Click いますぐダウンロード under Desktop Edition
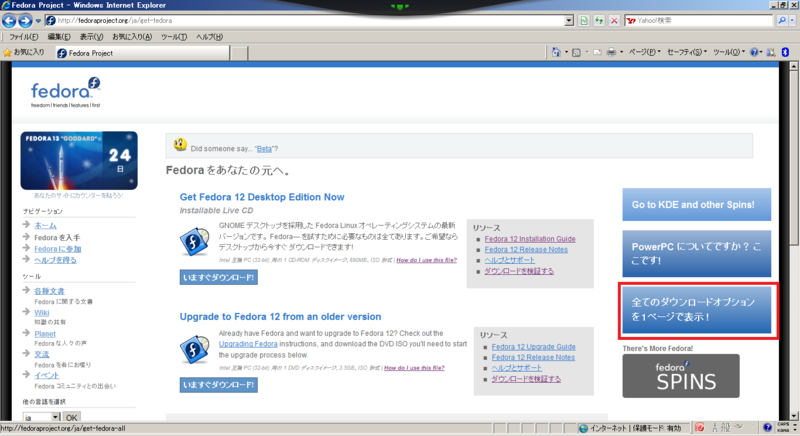Screen dimensions: 800x436 click(218, 277)
